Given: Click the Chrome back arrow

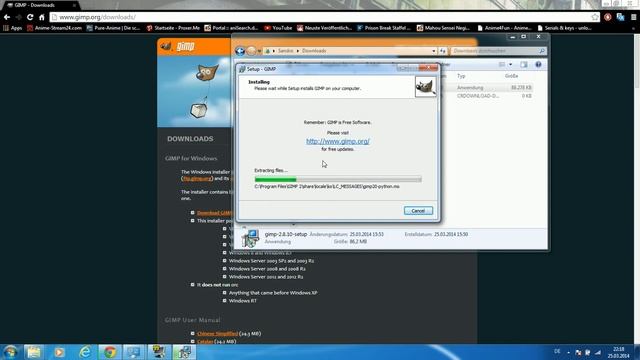Looking at the screenshot, I should click(x=7, y=17).
